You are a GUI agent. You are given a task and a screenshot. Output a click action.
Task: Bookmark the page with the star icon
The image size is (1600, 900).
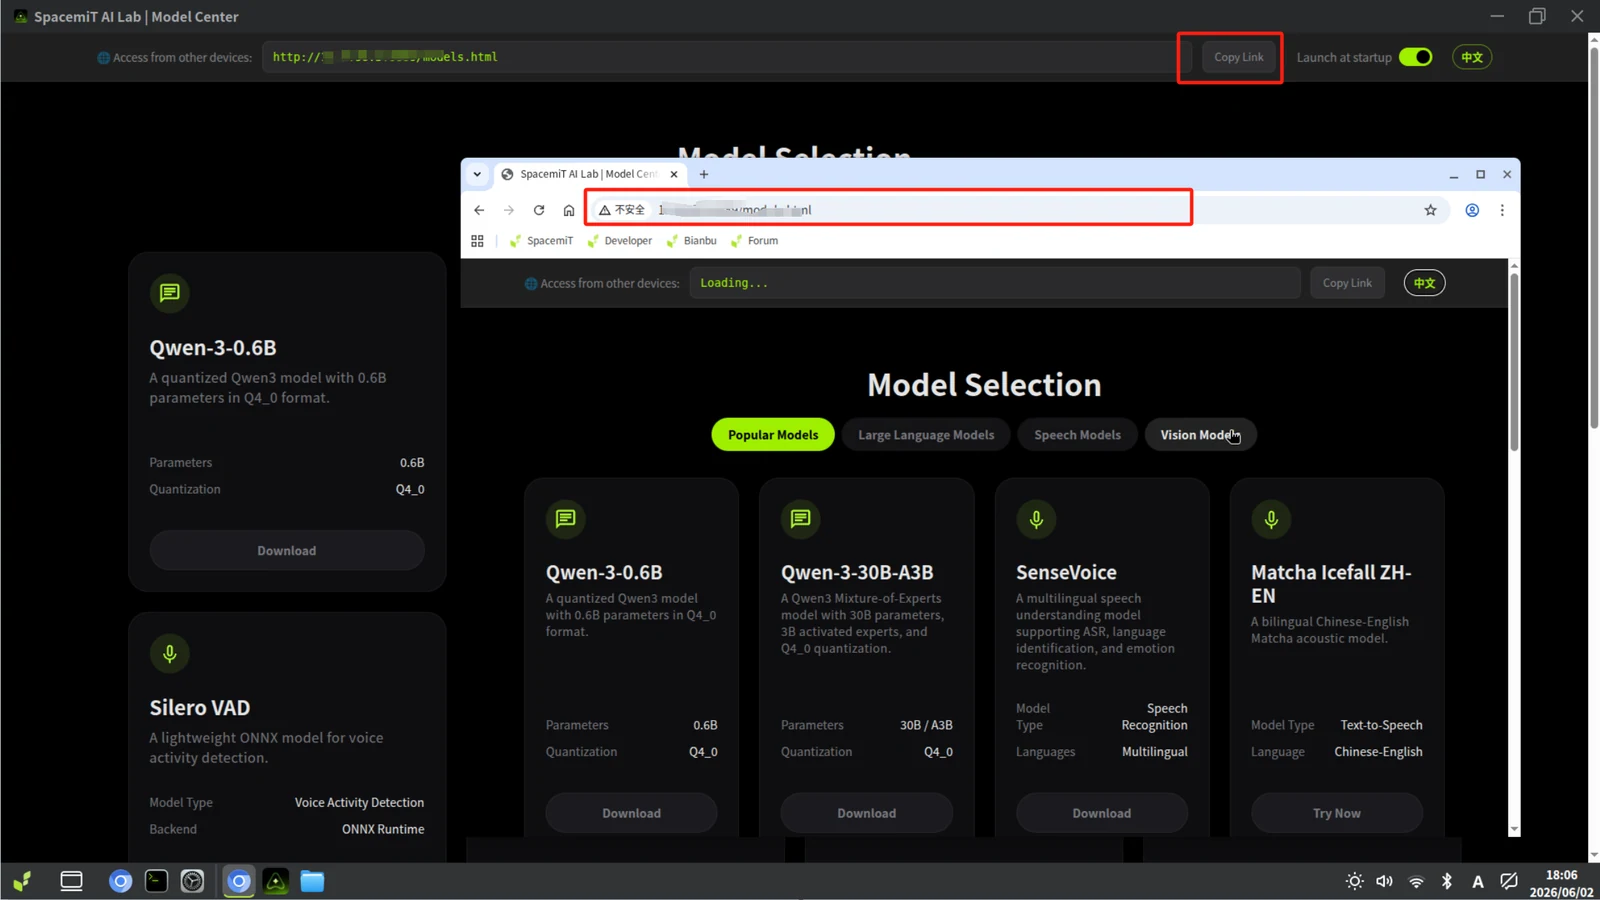tap(1430, 210)
